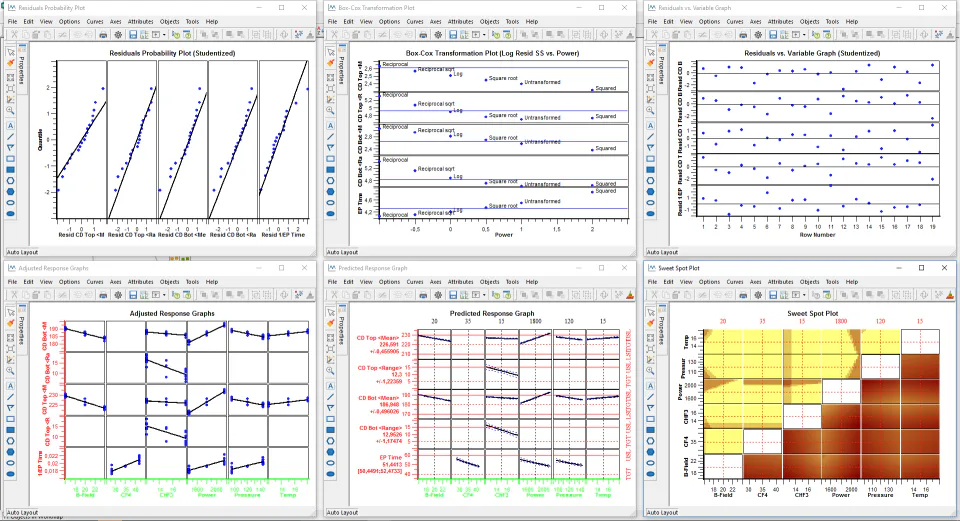960x521 pixels.
Task: Expand the Properties panel in Residuals Probability Plot
Action: coord(22,71)
